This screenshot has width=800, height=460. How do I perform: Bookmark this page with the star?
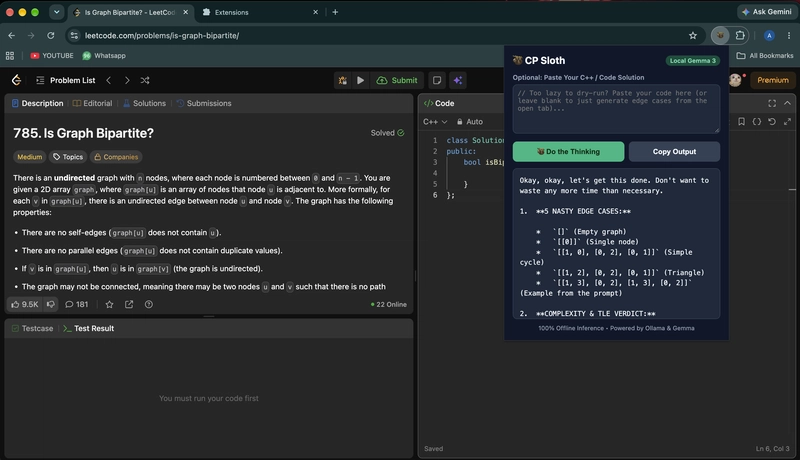coord(692,35)
